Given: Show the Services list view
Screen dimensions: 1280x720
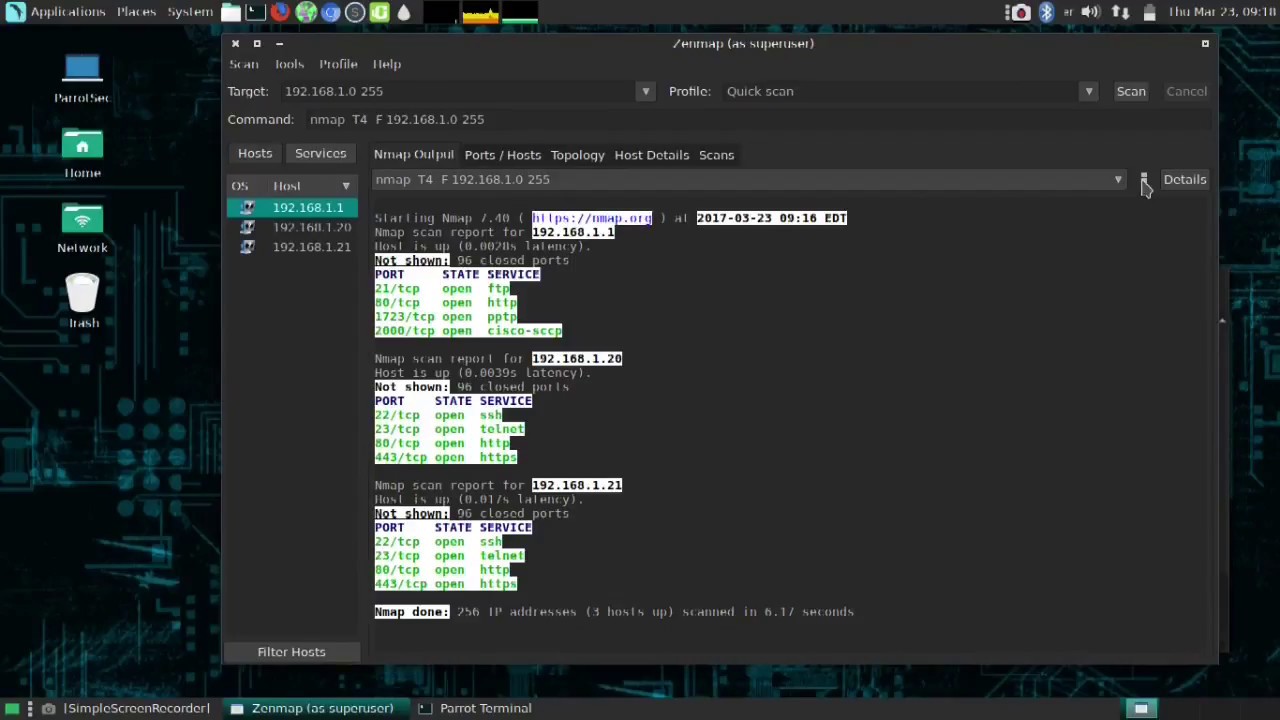Looking at the screenshot, I should pyautogui.click(x=320, y=153).
